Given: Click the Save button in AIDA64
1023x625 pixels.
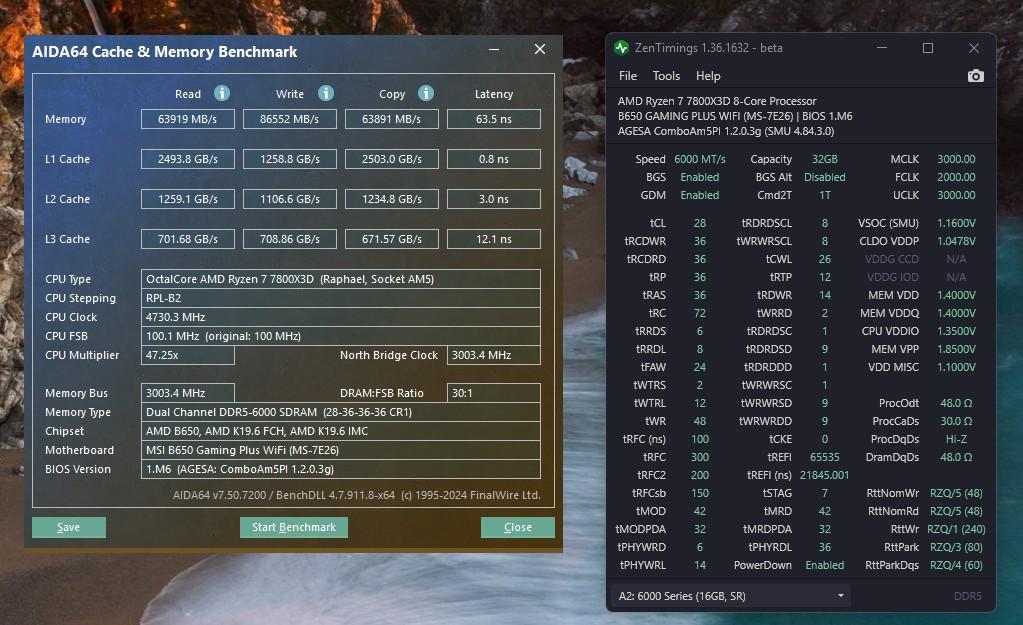Looking at the screenshot, I should coord(68,527).
